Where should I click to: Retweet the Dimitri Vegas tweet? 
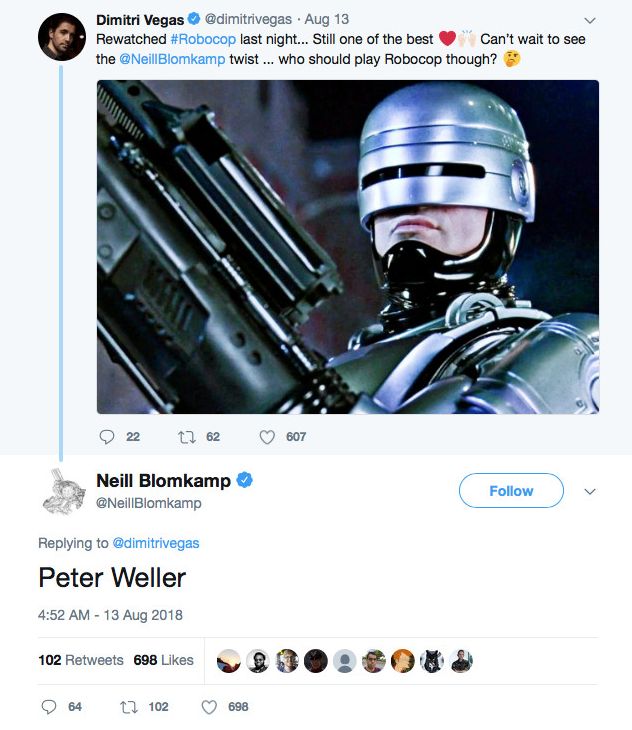tap(185, 437)
